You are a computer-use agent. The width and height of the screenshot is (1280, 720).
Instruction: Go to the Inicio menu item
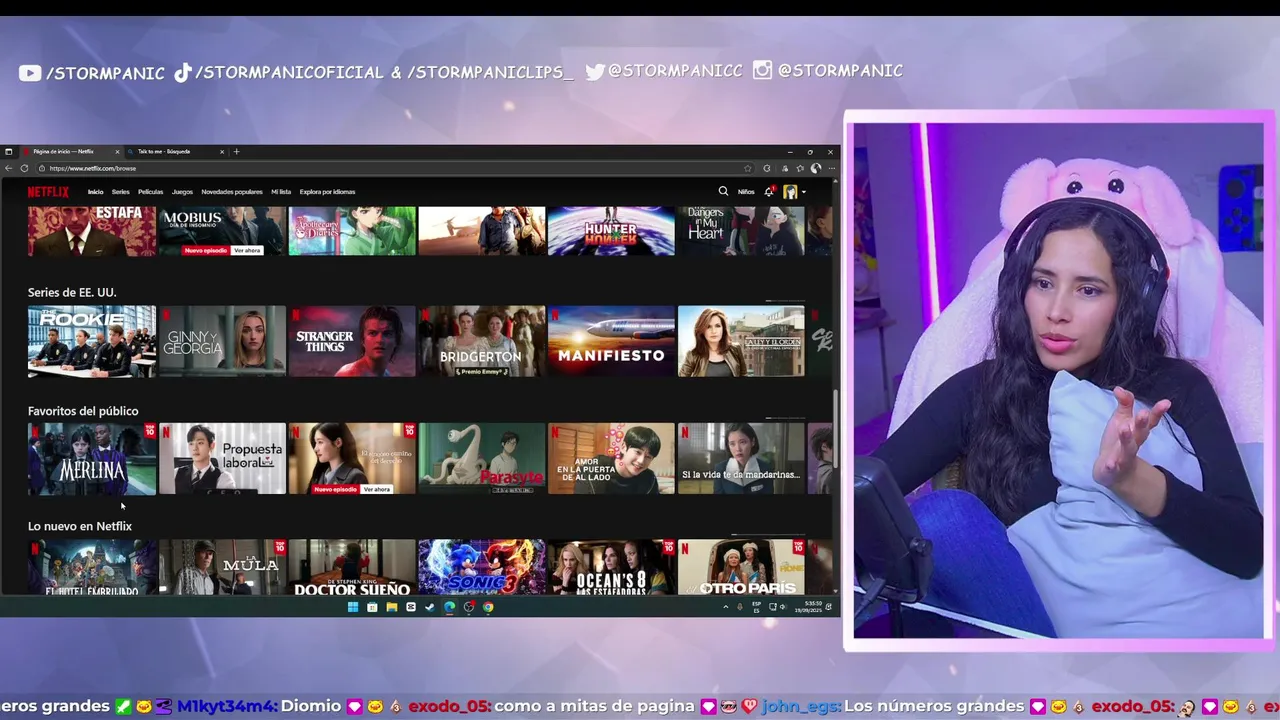coord(95,192)
